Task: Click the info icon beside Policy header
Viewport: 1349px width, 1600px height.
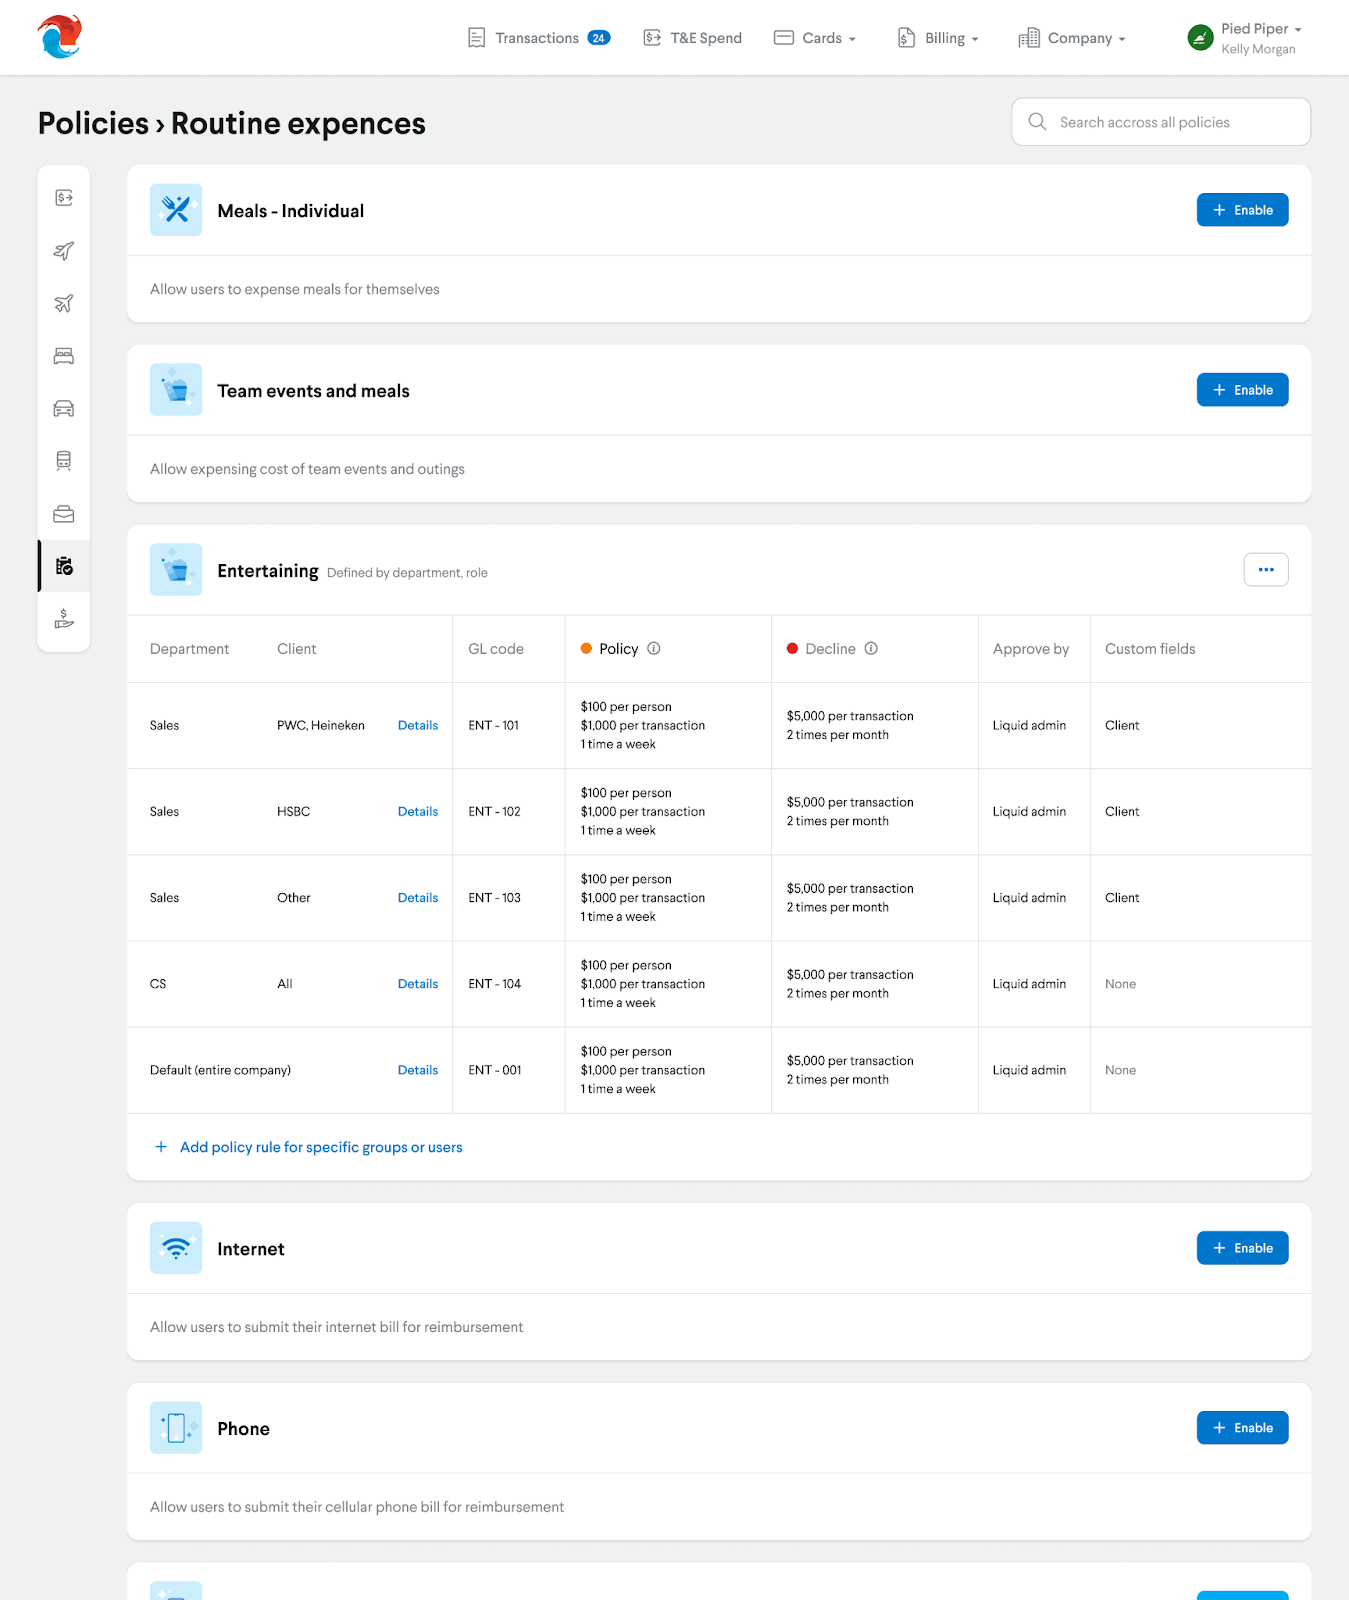Action: (x=654, y=649)
